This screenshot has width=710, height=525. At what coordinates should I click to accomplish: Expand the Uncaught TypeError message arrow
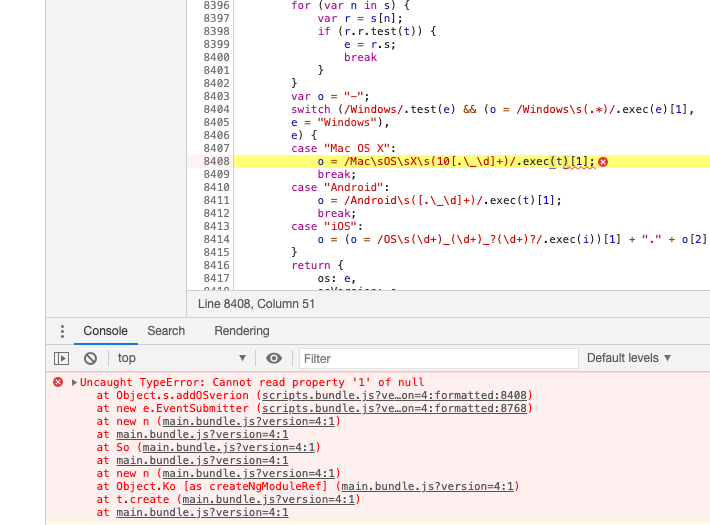coord(74,383)
